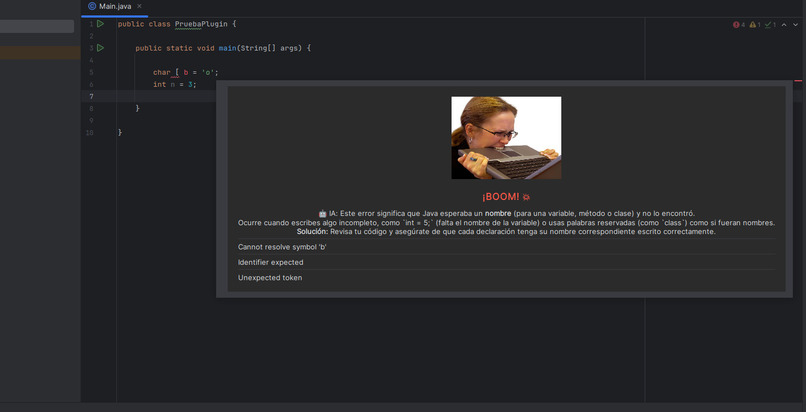Viewport: 806px width, 412px height.
Task: Click line number 7 in gutter
Action: click(91, 96)
